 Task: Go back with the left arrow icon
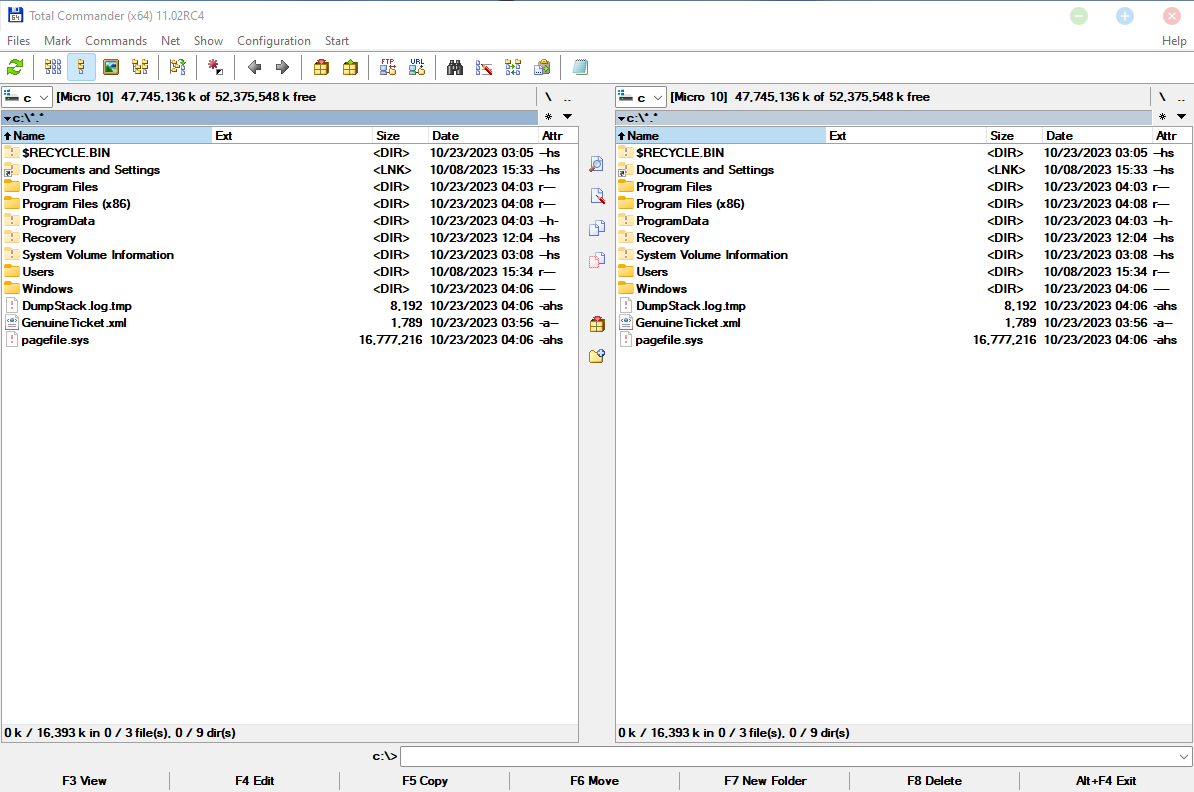pos(254,67)
